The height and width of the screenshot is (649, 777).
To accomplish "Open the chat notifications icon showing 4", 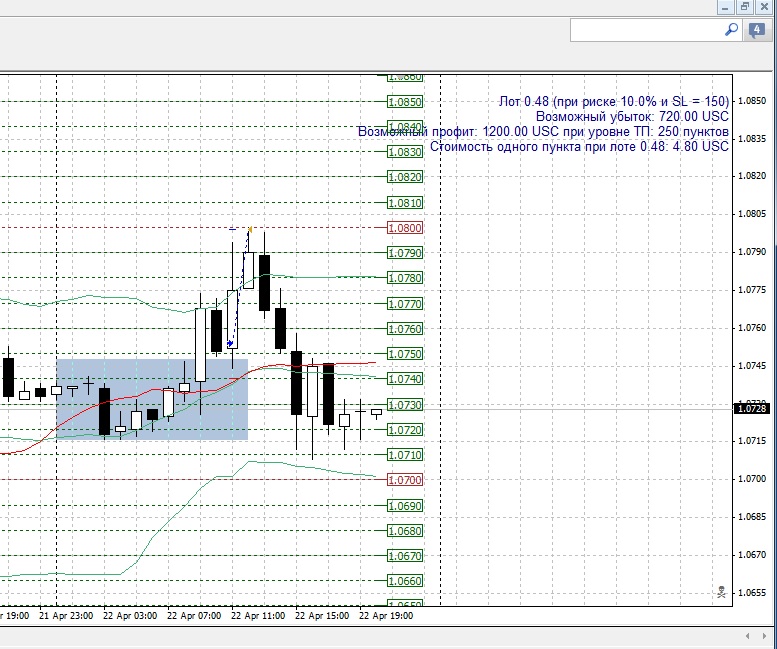I will pos(756,30).
